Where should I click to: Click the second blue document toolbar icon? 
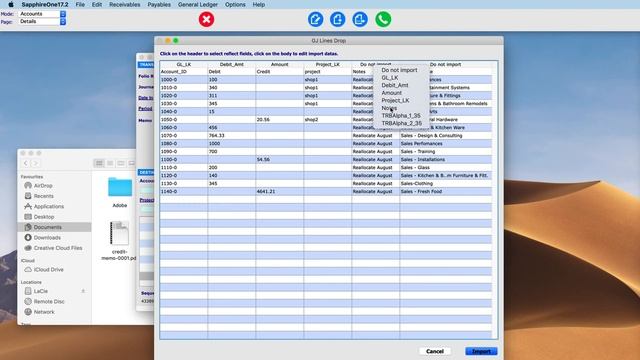coord(338,19)
